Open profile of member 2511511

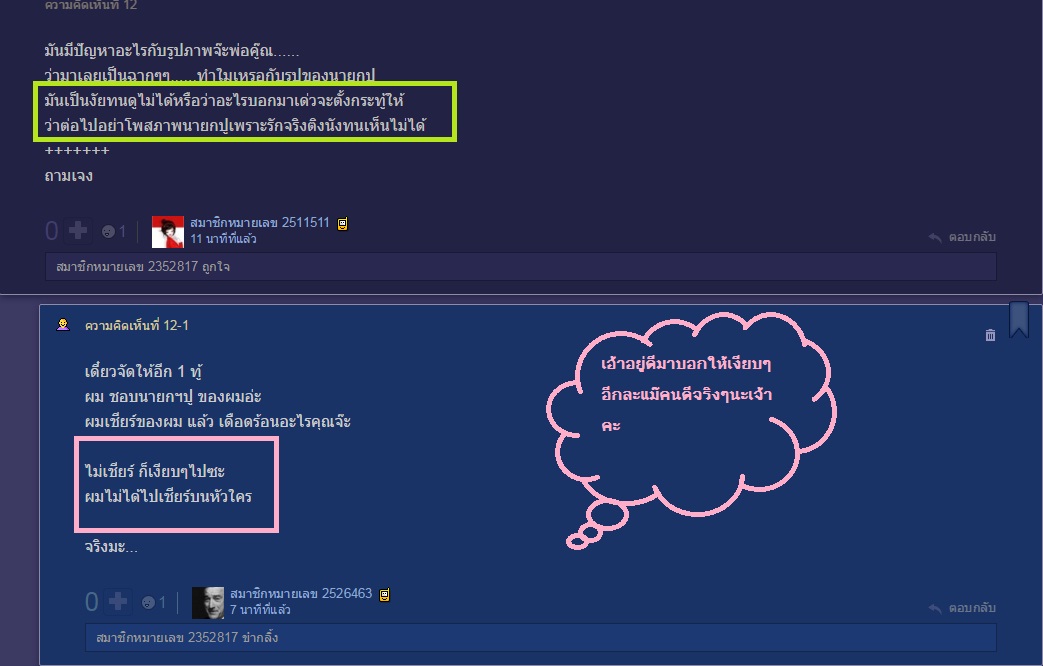(259, 223)
